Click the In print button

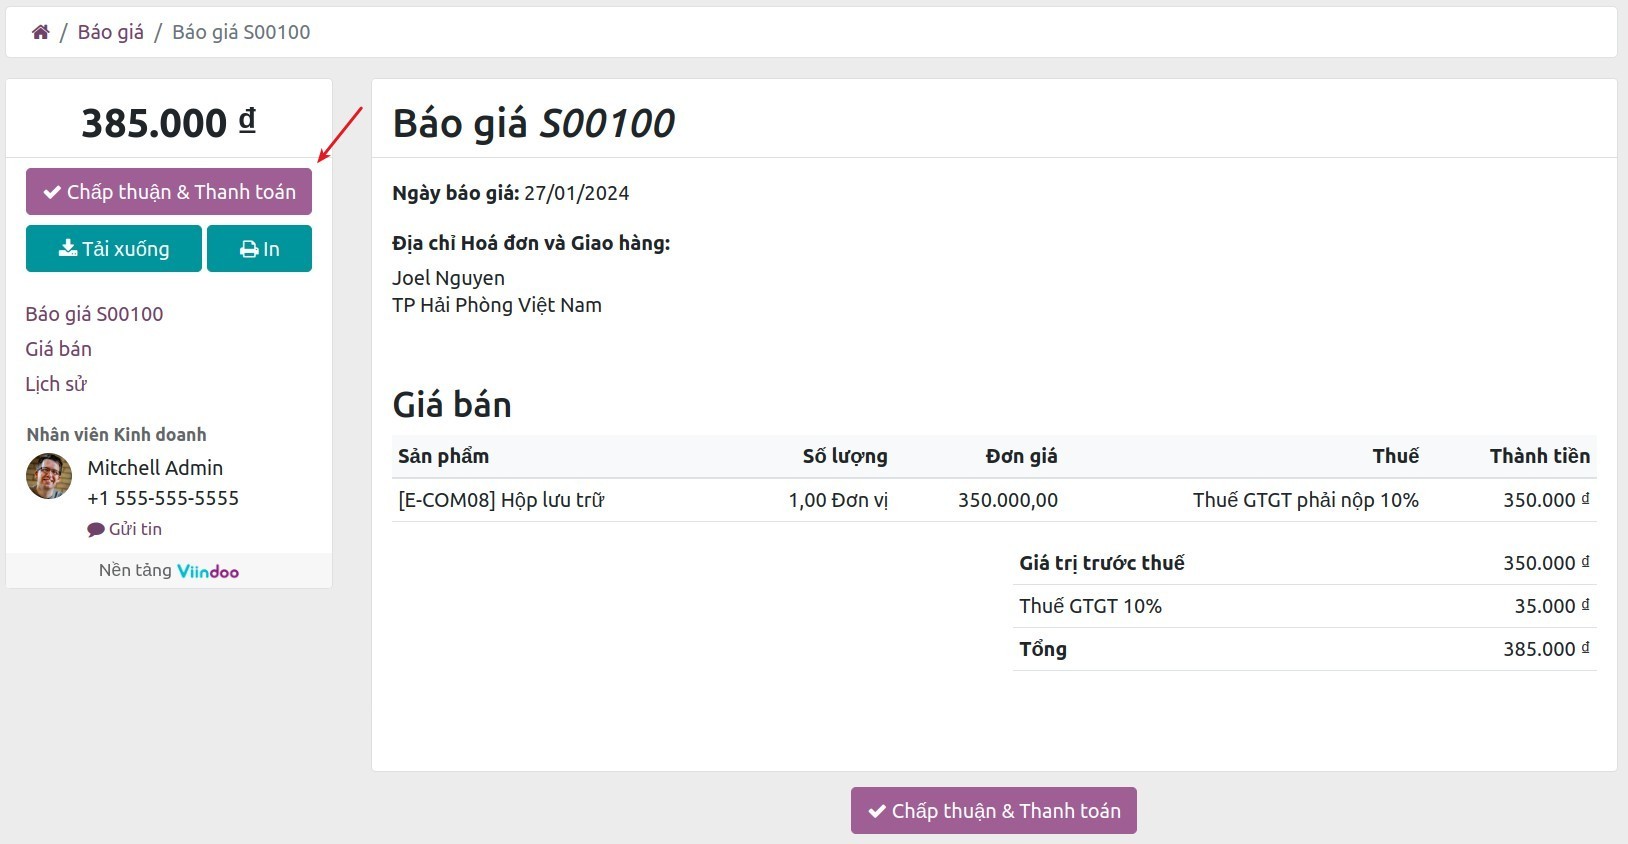[259, 248]
